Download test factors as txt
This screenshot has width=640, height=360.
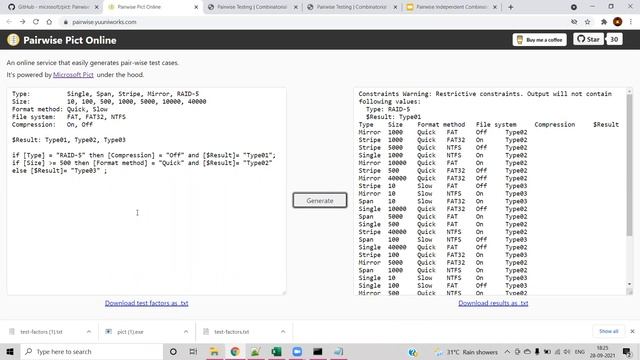(147, 303)
